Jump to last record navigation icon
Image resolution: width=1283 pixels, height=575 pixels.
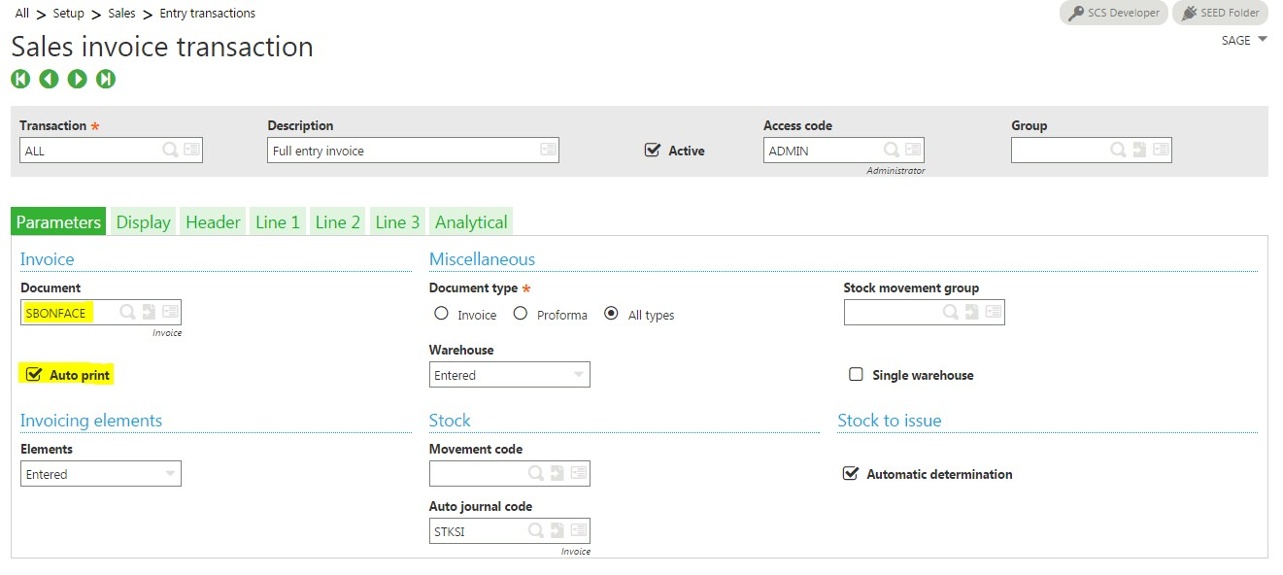tap(106, 79)
